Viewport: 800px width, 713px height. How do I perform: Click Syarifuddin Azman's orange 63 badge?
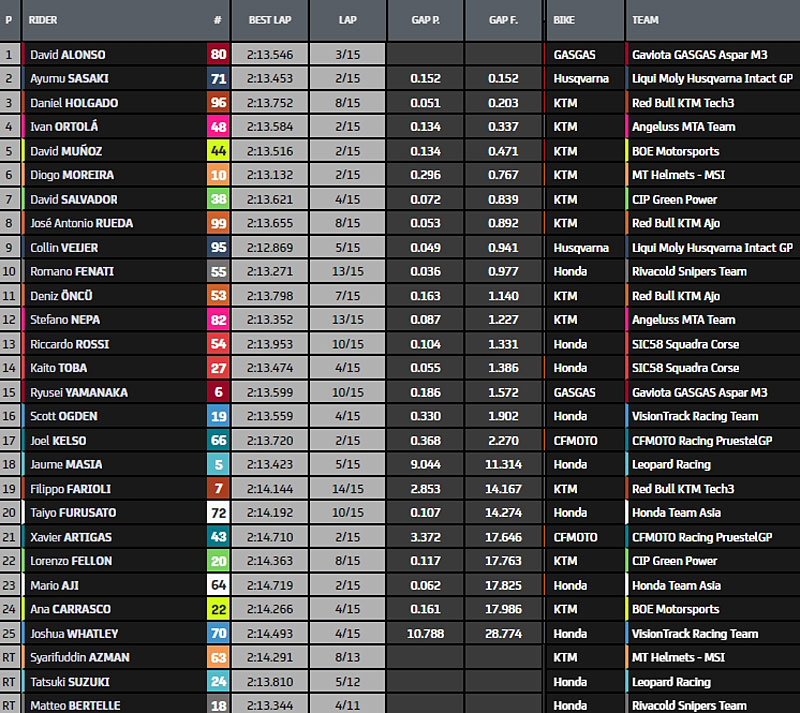click(217, 657)
